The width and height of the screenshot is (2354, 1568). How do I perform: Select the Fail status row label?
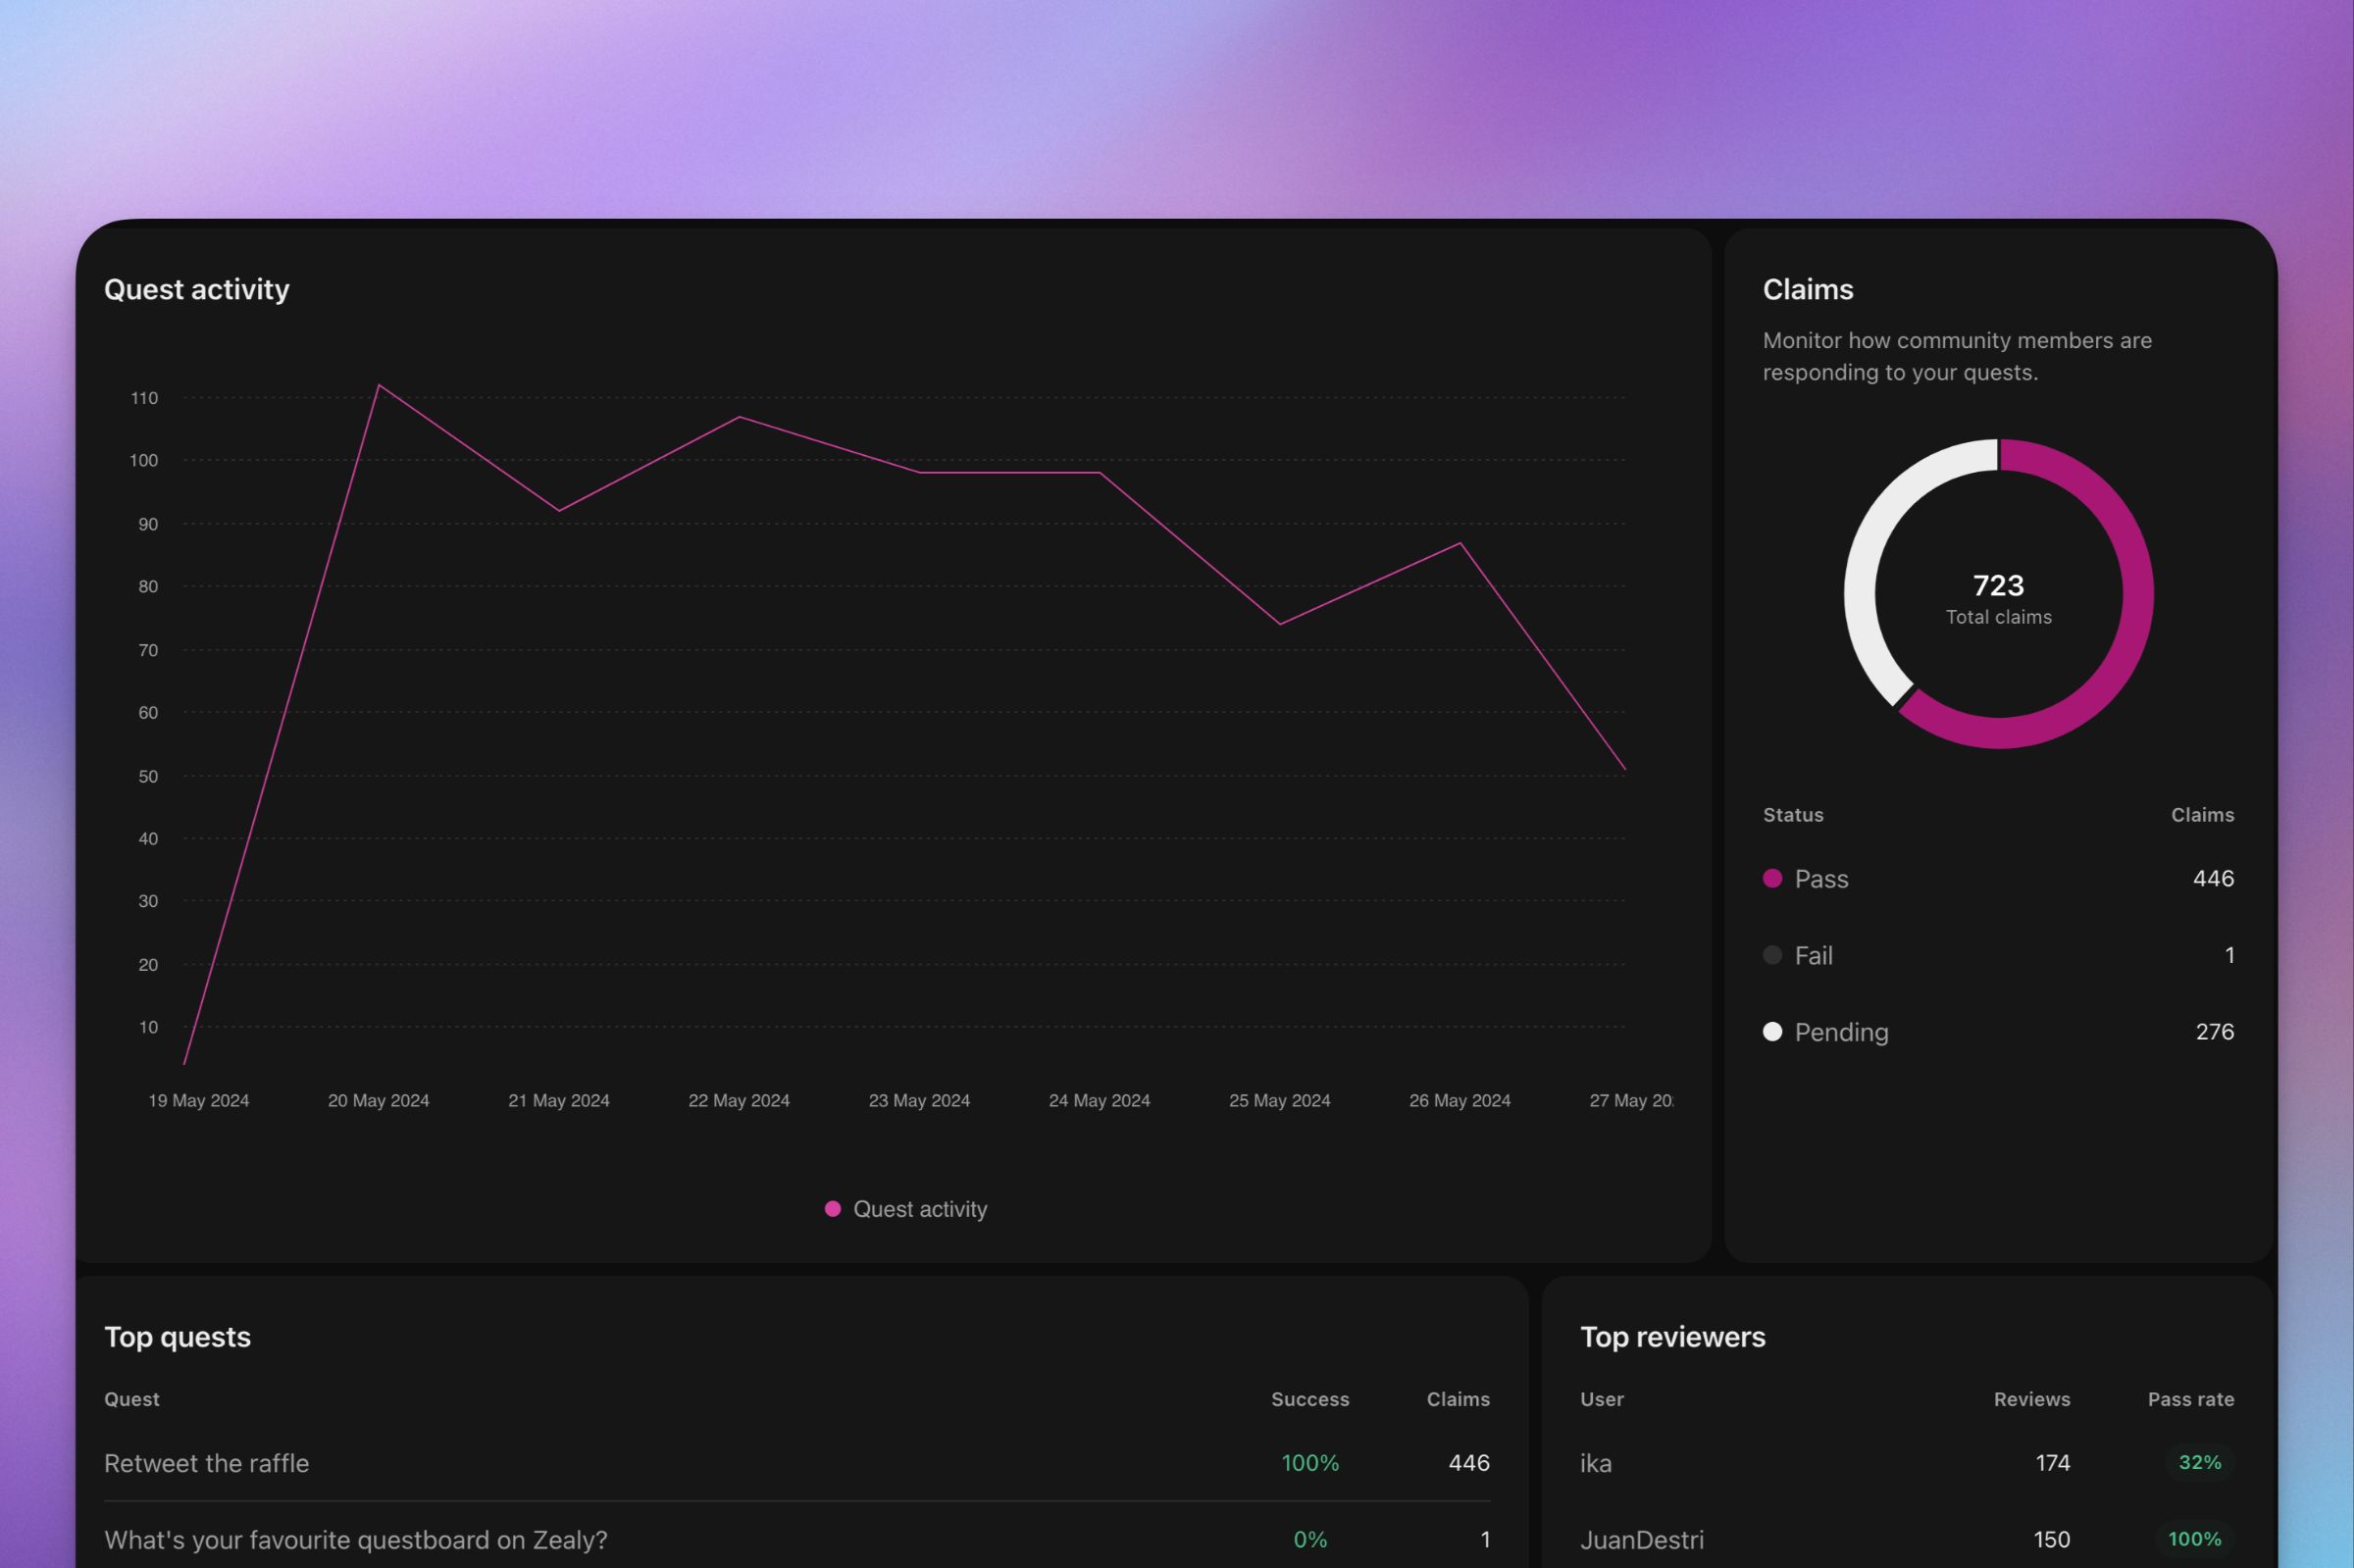pos(1813,955)
